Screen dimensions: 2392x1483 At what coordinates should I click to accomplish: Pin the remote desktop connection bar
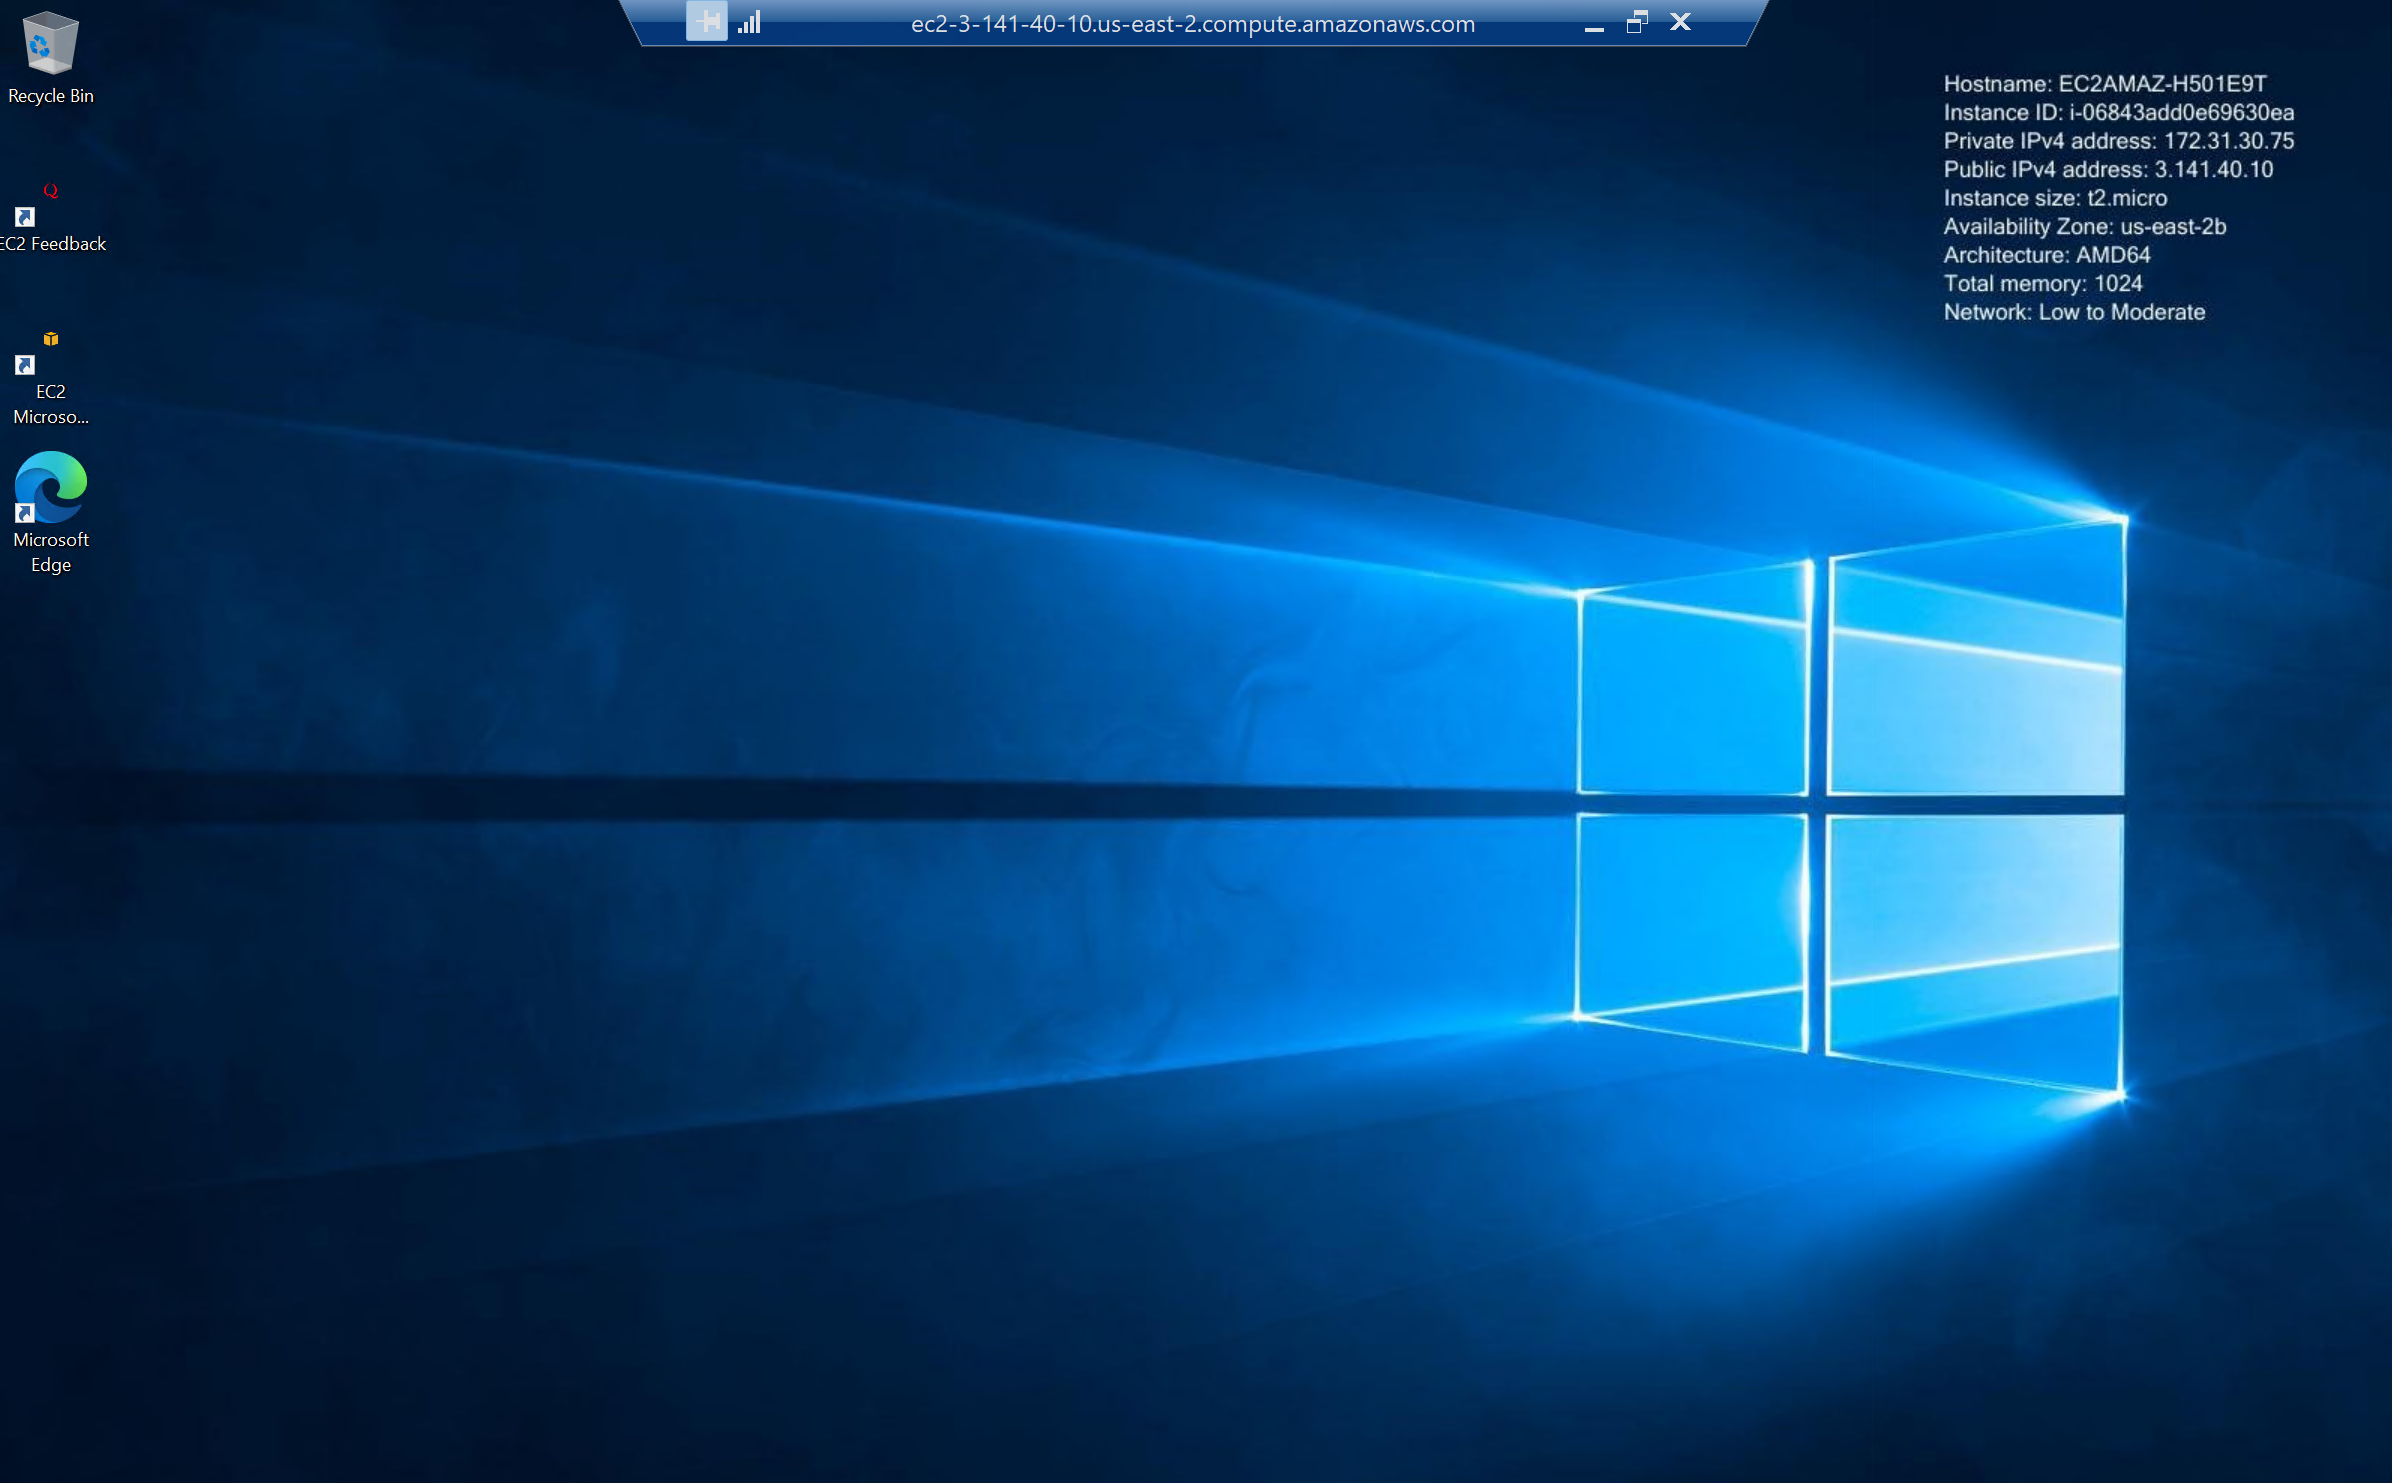706,21
